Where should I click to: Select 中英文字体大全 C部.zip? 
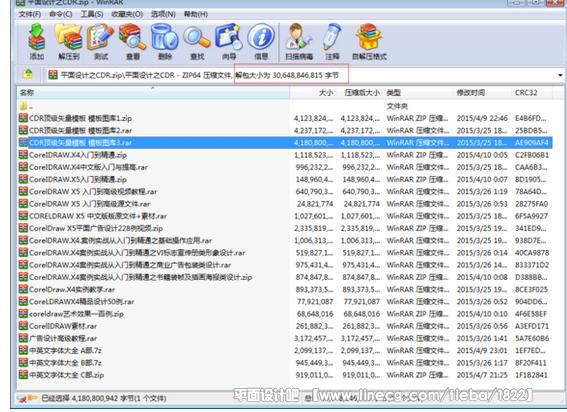[x=67, y=375]
